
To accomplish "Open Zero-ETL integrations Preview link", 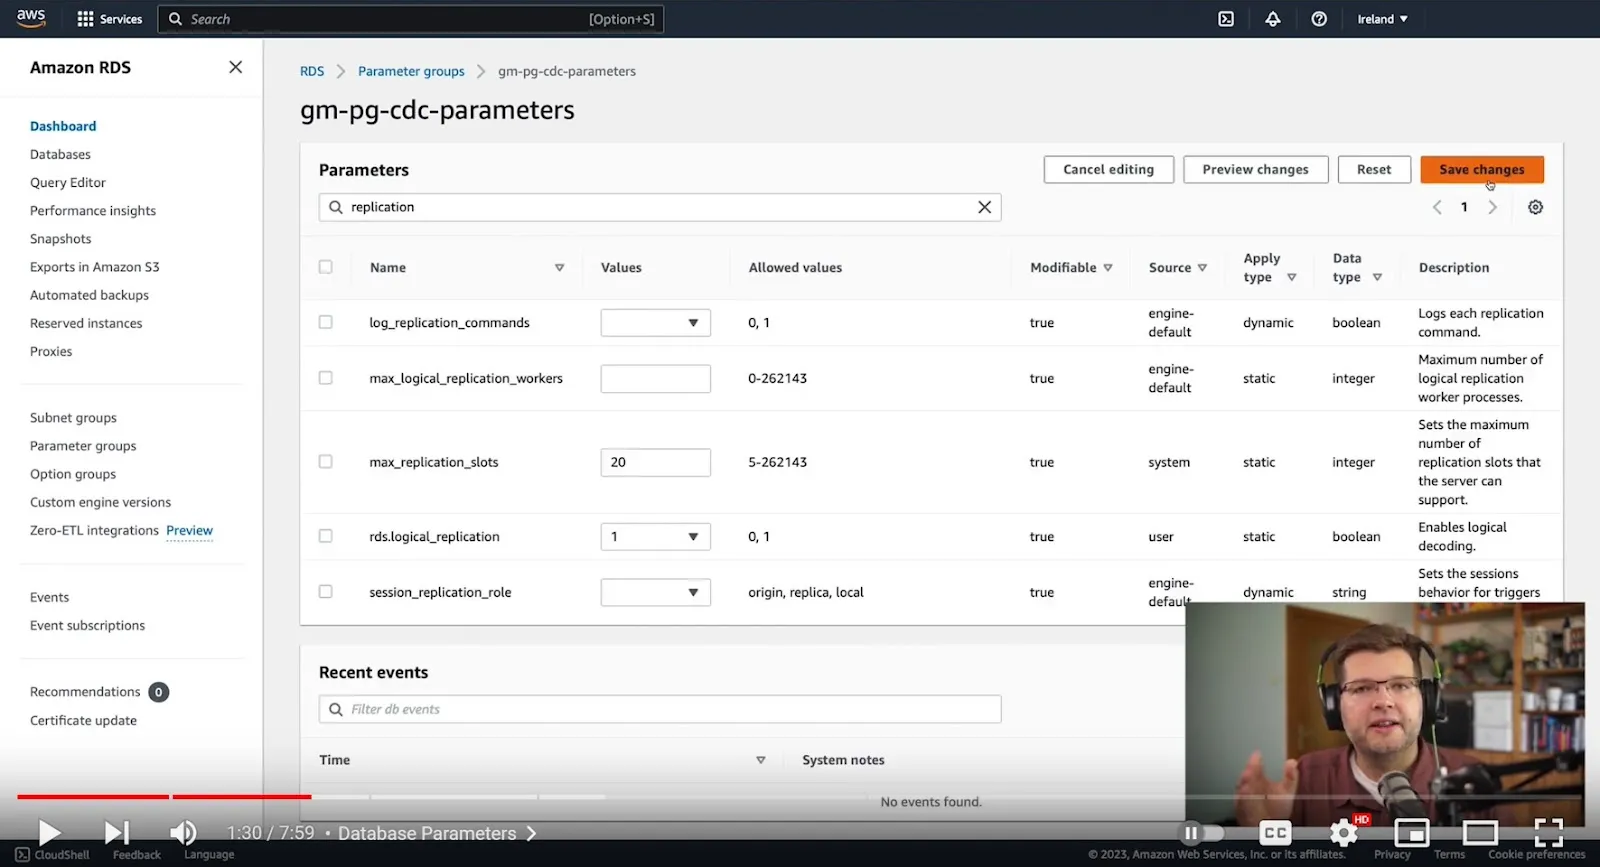I will (x=189, y=530).
